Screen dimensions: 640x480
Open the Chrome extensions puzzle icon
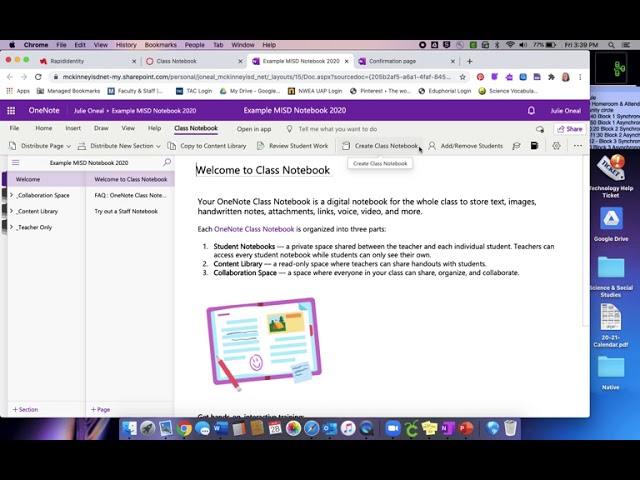(551, 77)
